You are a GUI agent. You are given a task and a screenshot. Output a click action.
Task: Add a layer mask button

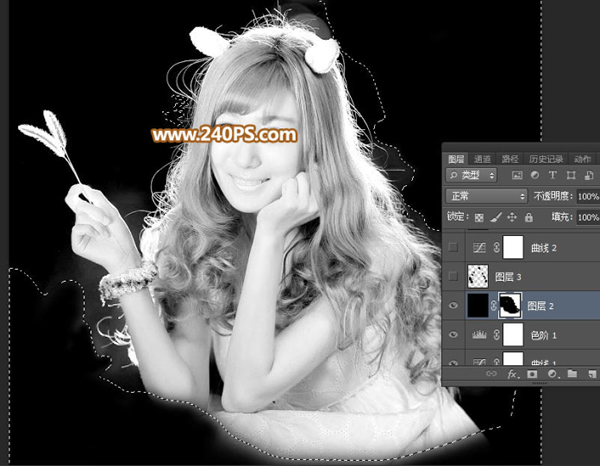[532, 374]
